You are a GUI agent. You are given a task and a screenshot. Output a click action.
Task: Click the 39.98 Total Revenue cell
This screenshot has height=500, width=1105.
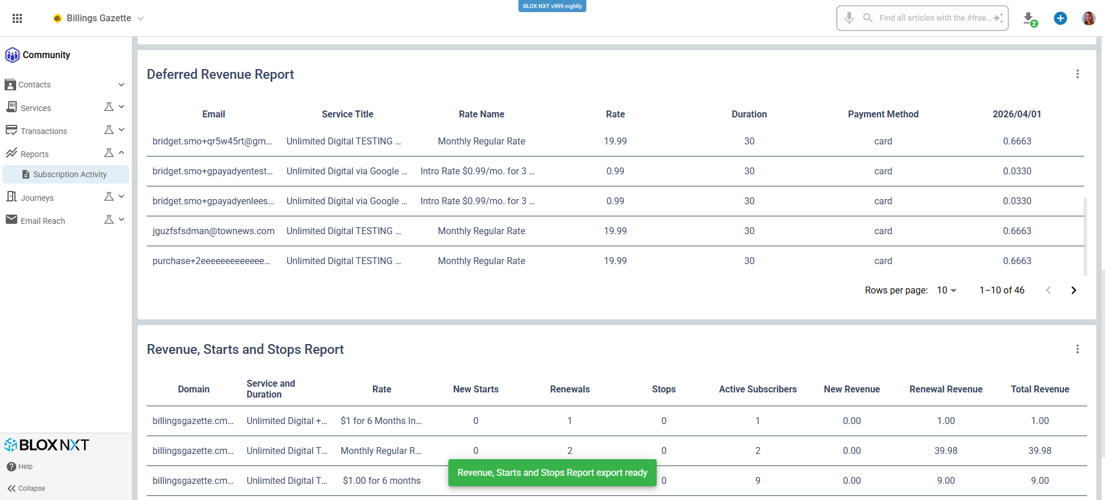1039,451
